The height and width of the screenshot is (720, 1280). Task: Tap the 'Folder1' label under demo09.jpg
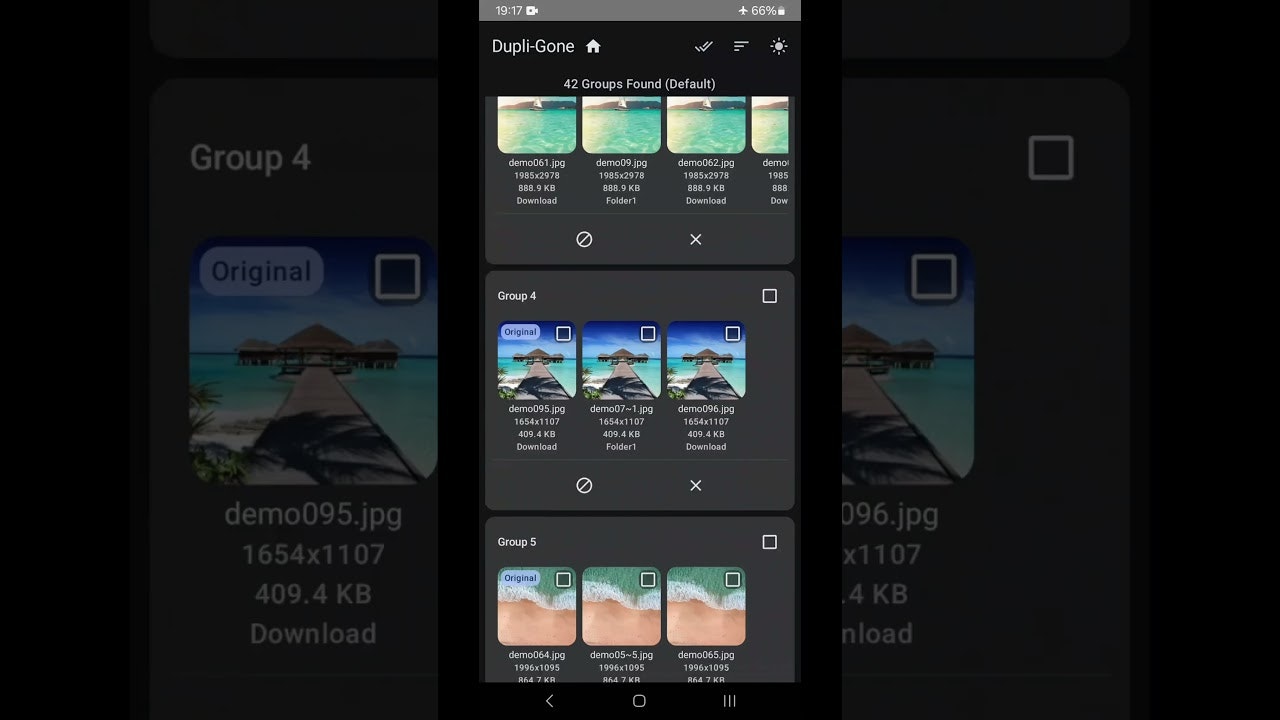coord(621,201)
